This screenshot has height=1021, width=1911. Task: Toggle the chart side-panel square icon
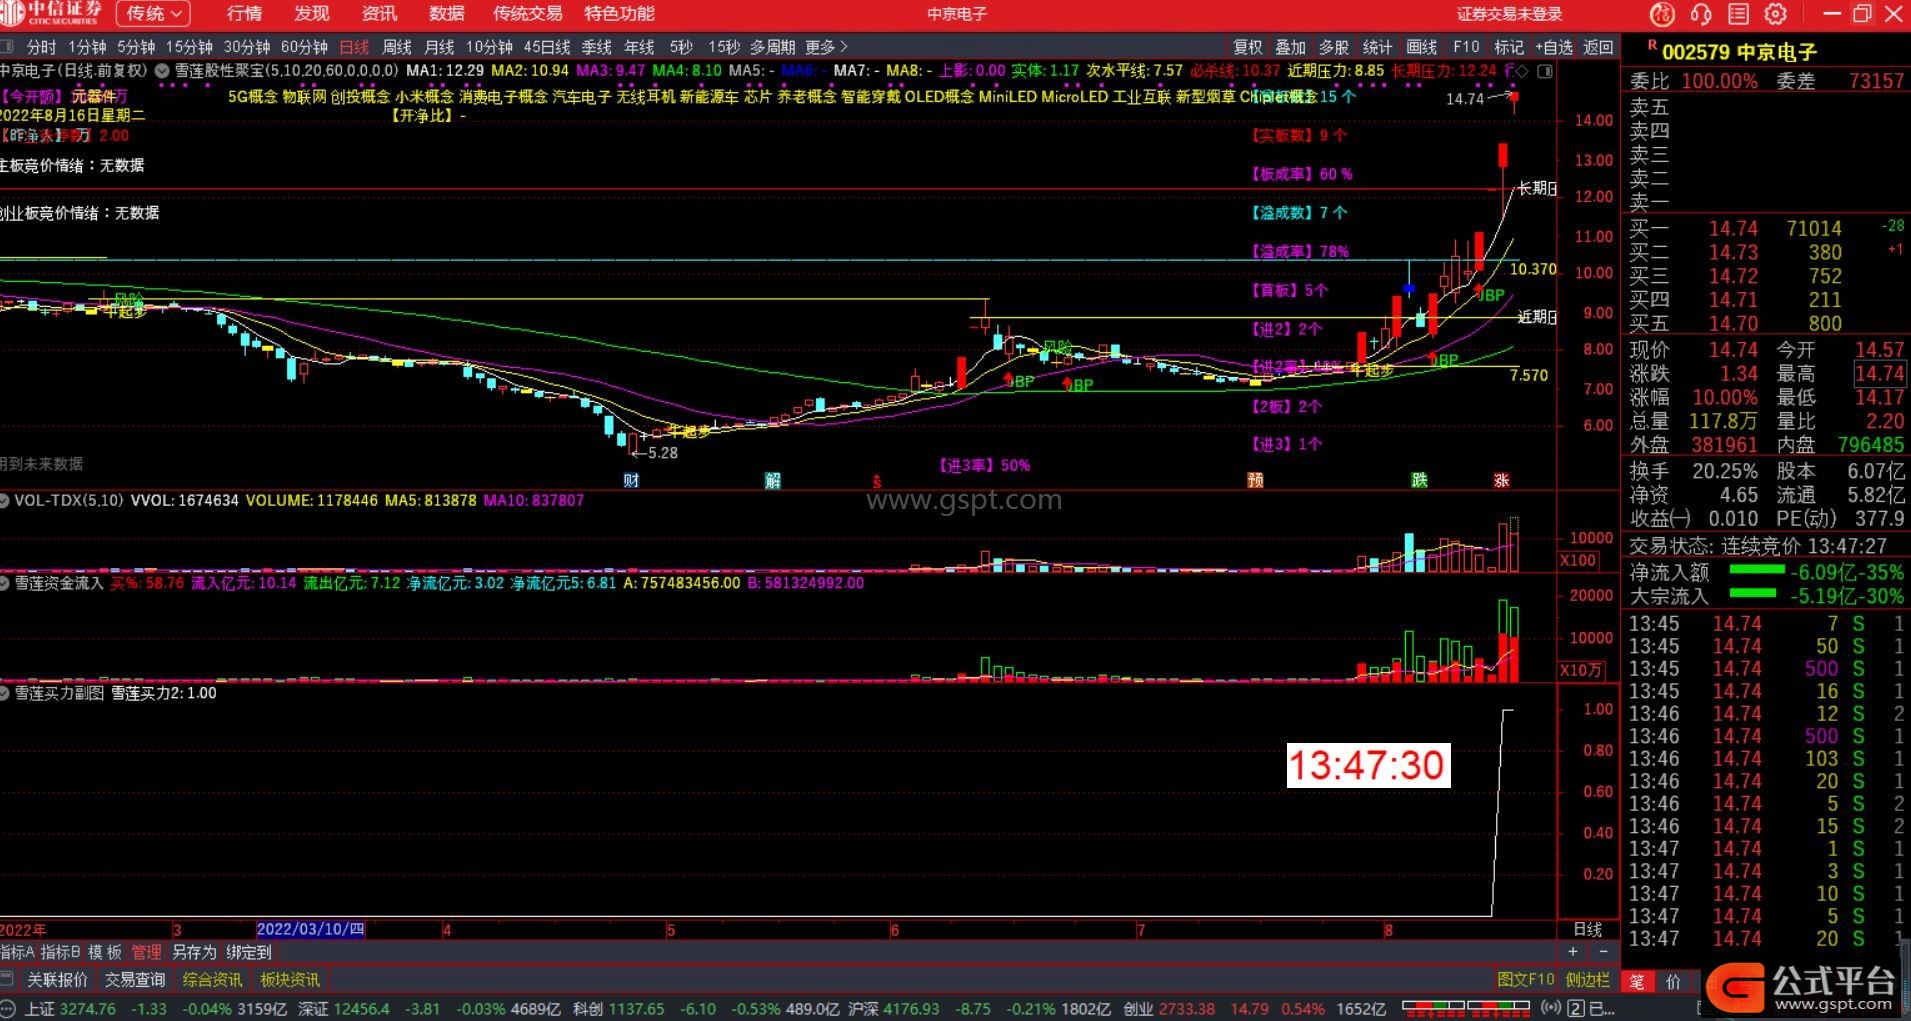[1545, 71]
